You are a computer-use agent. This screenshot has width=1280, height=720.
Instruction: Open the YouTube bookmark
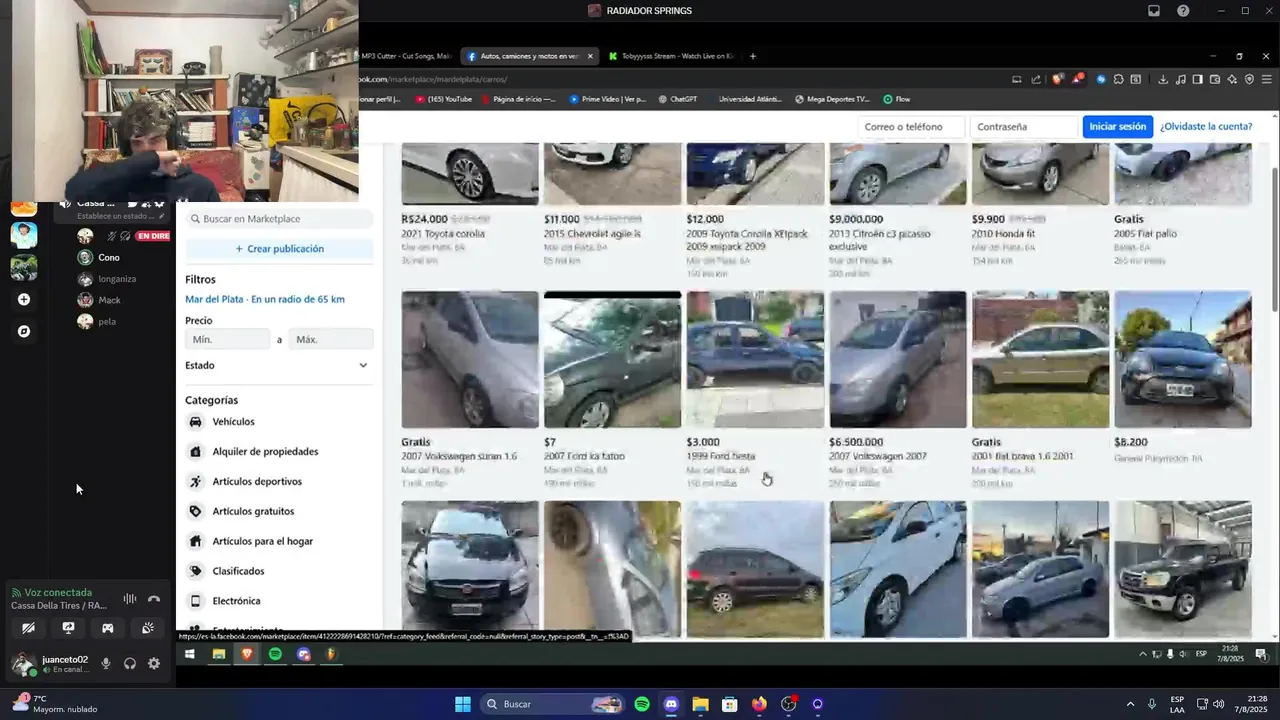tap(444, 99)
